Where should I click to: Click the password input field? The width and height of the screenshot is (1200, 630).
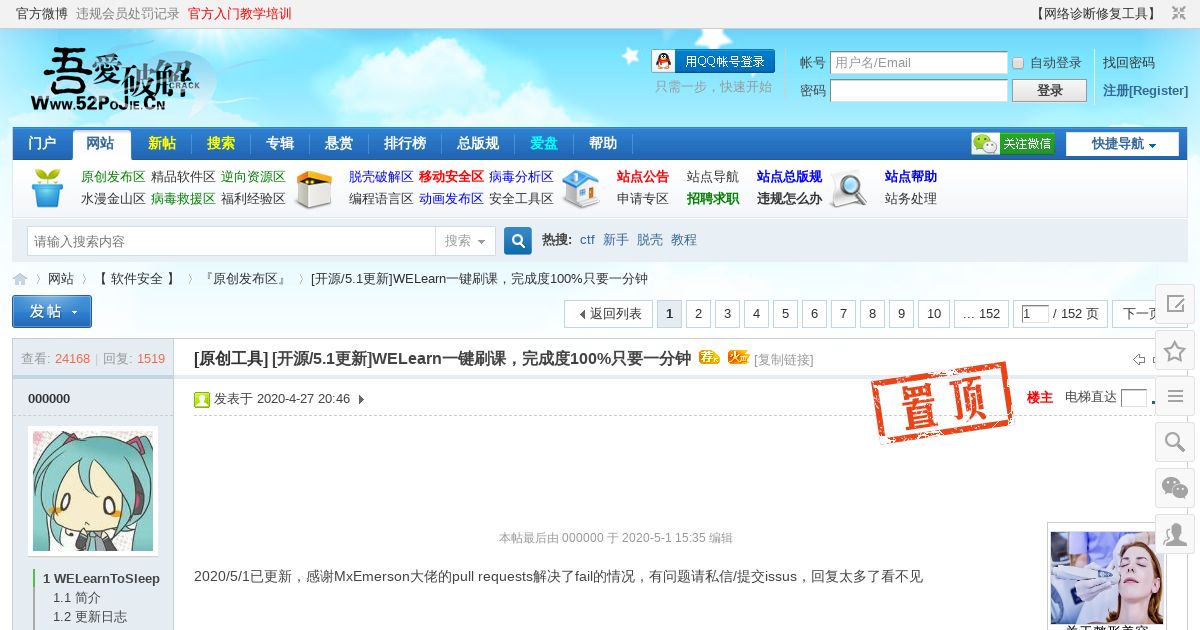(919, 91)
